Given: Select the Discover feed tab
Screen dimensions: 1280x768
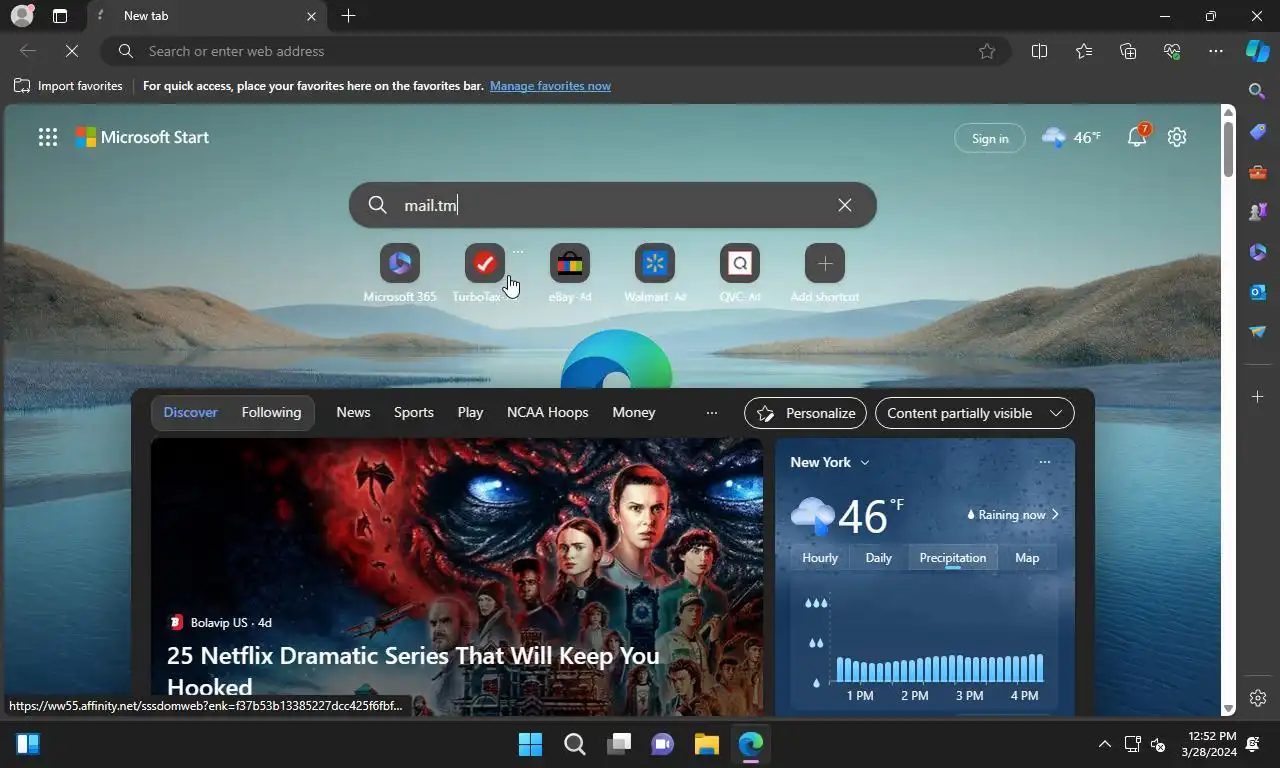Looking at the screenshot, I should [x=191, y=412].
